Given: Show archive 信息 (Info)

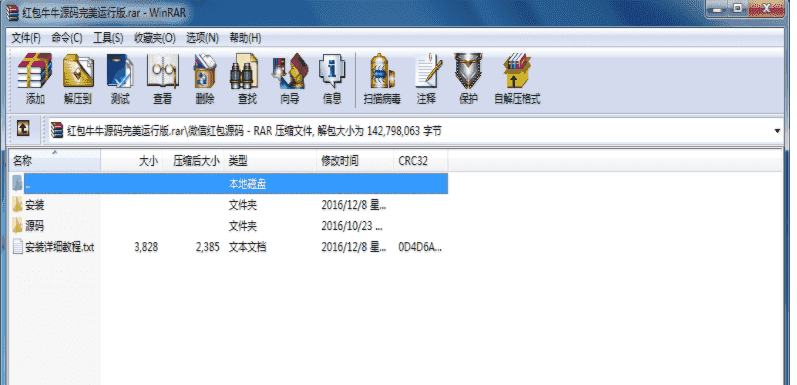Looking at the screenshot, I should (x=332, y=71).
